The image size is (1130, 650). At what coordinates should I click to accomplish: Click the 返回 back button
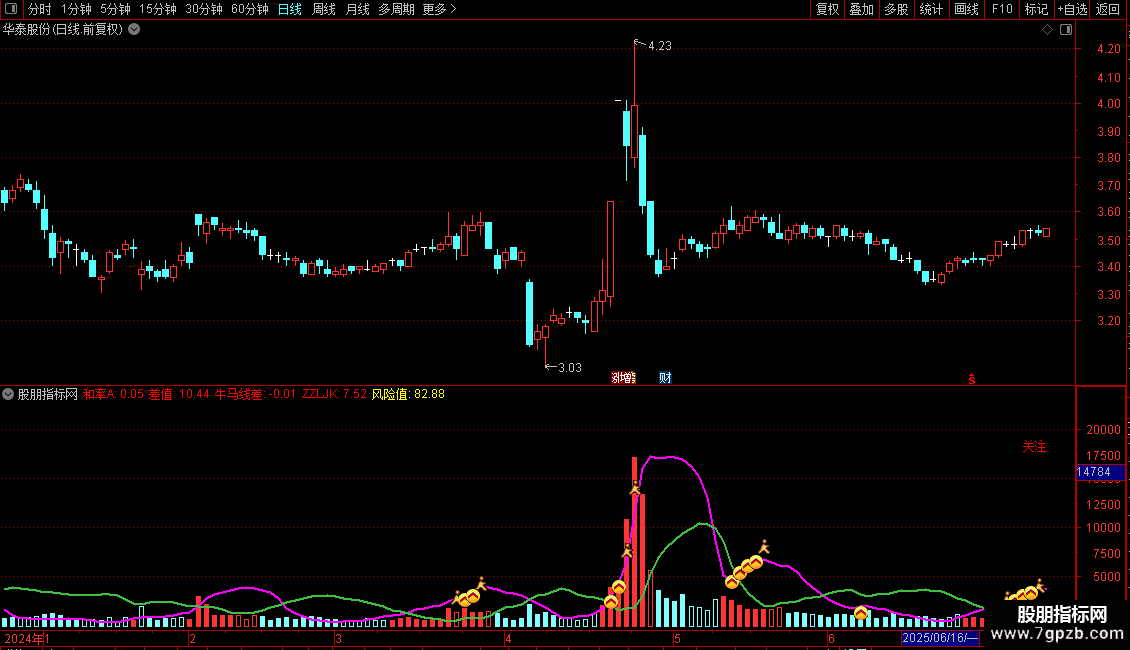coord(1108,9)
